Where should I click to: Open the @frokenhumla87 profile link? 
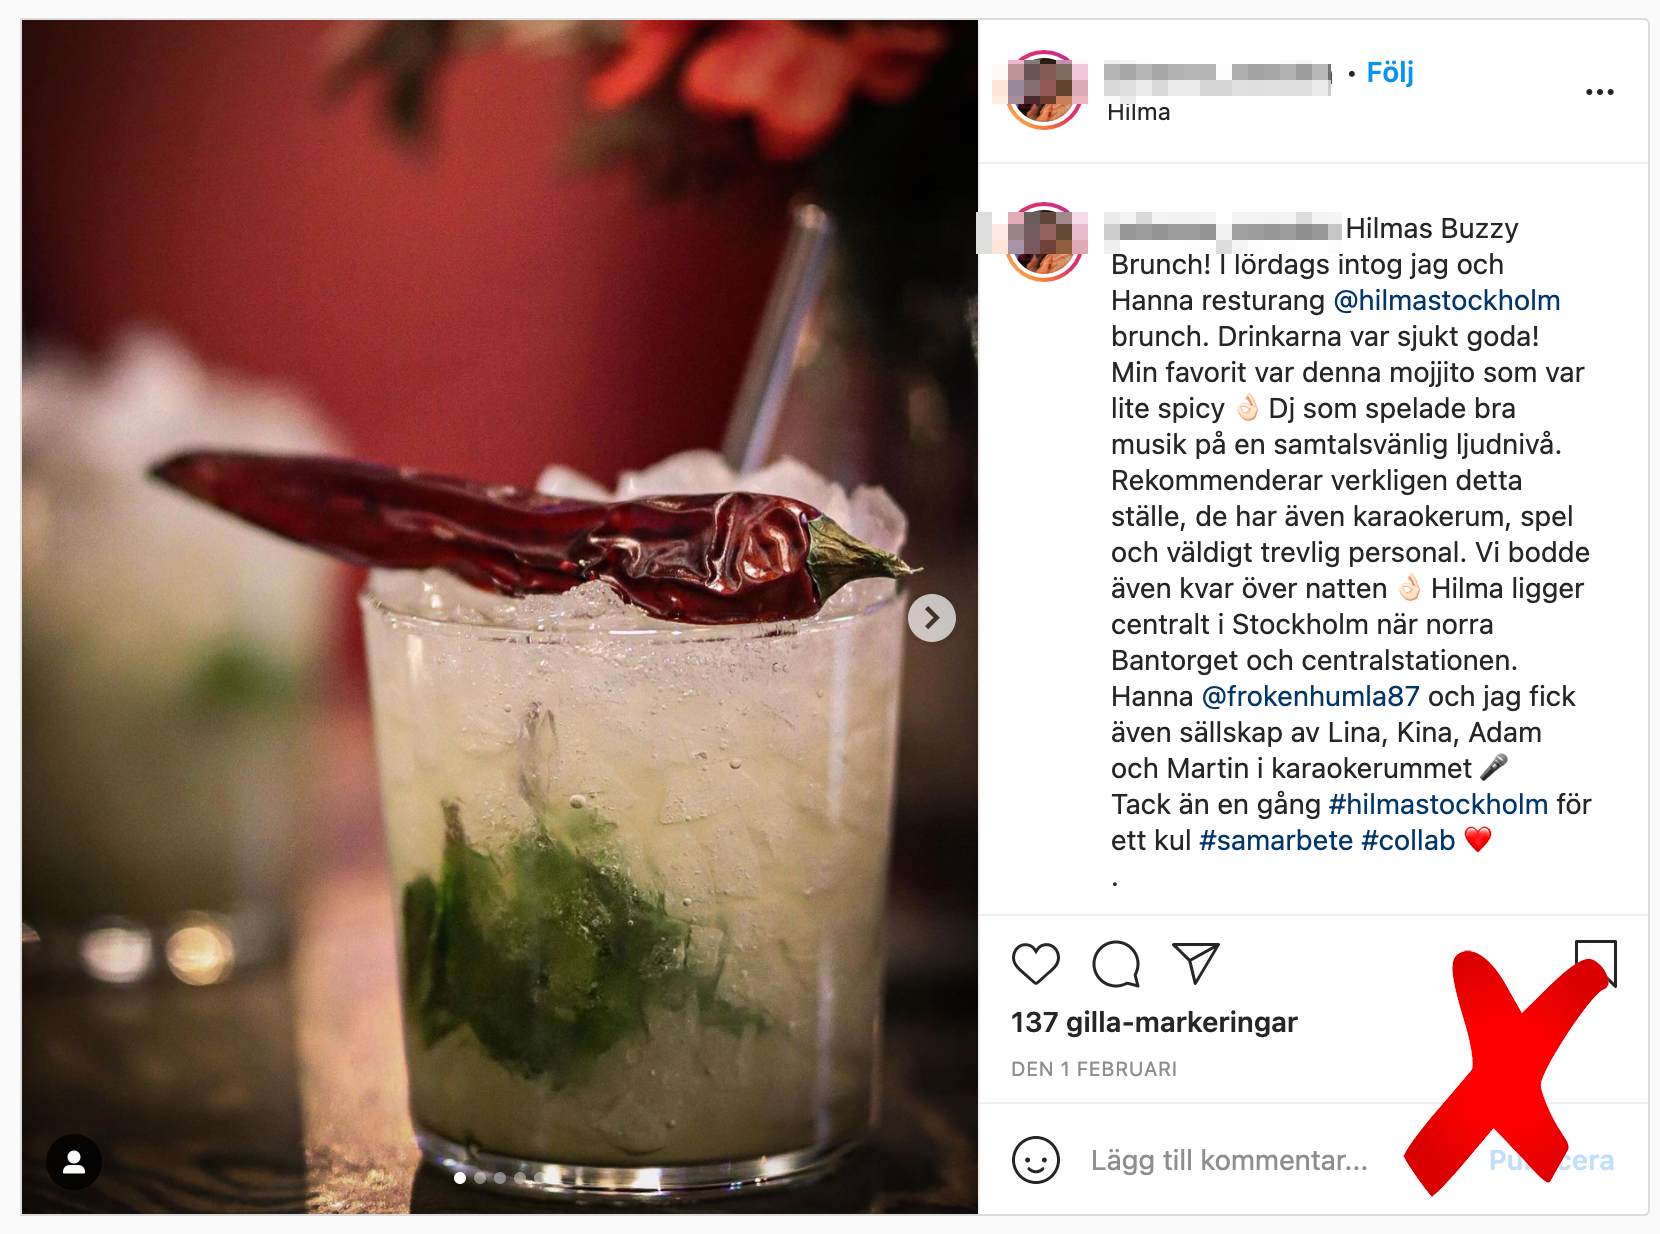pyautogui.click(x=1310, y=696)
